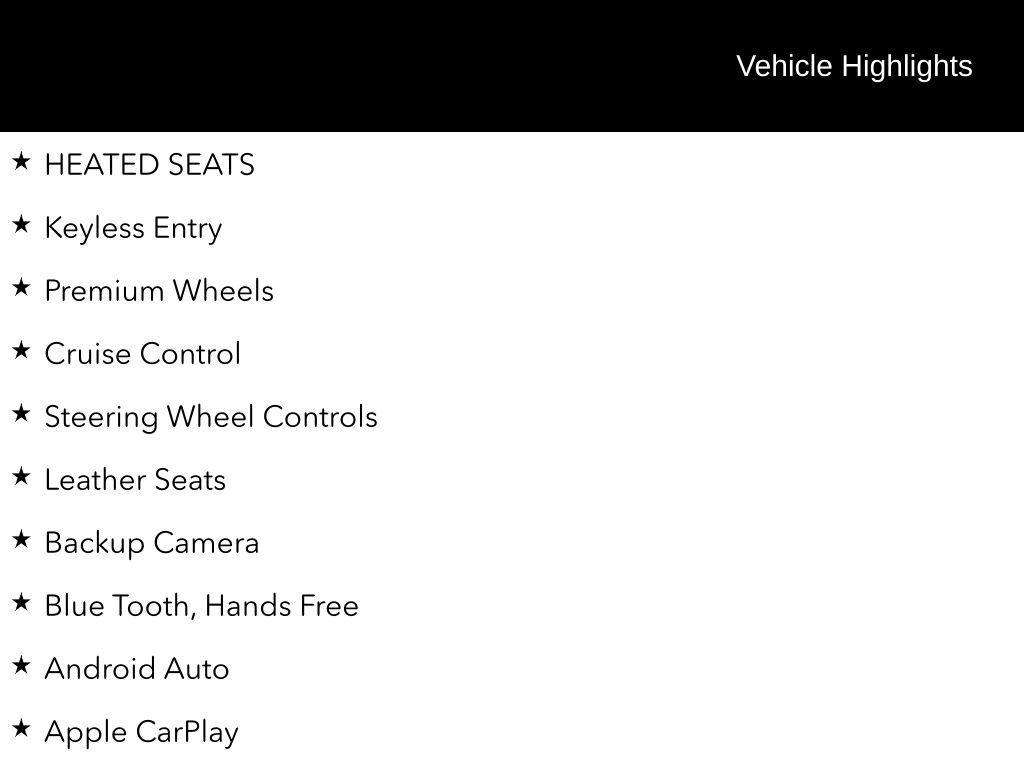
Task: Click the Keyless Entry feature text
Action: point(133,228)
